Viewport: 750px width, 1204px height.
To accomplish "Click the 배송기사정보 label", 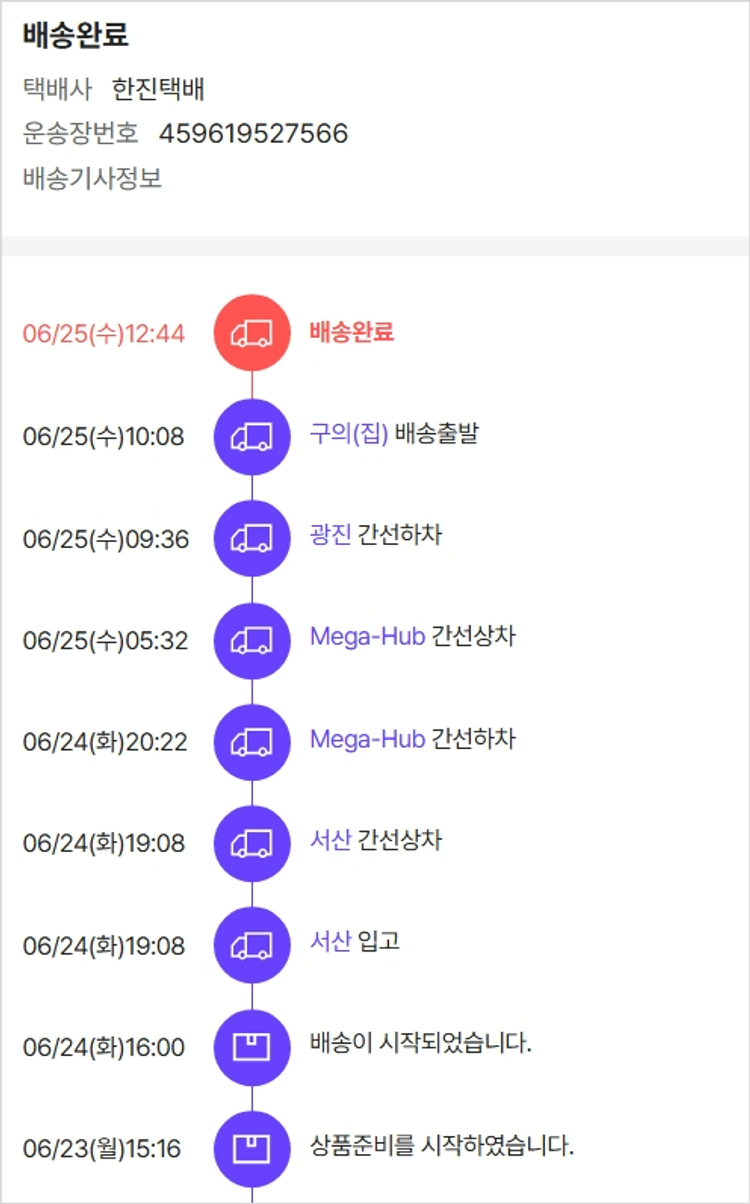I will 92,179.
